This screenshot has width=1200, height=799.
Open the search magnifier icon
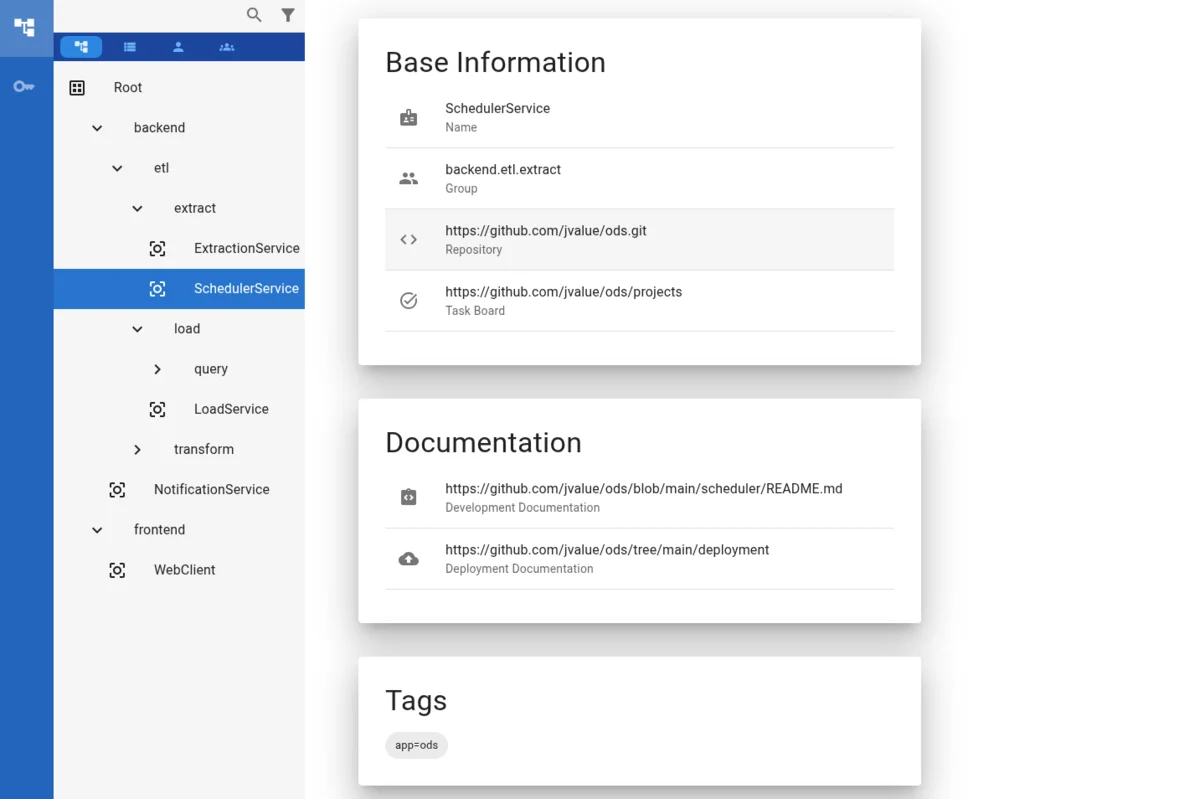(253, 15)
